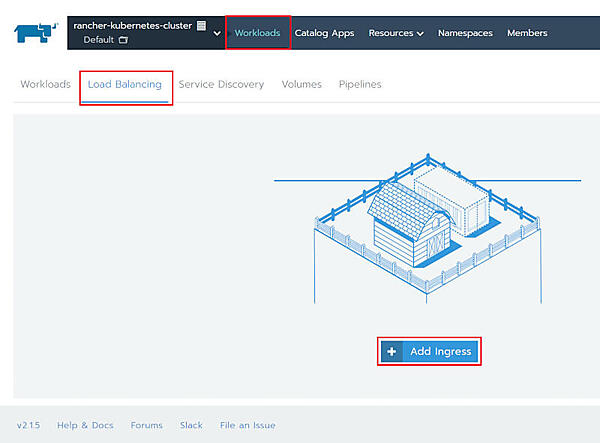The height and width of the screenshot is (443, 600).
Task: Visit the Forums footer link
Action: pyautogui.click(x=146, y=425)
